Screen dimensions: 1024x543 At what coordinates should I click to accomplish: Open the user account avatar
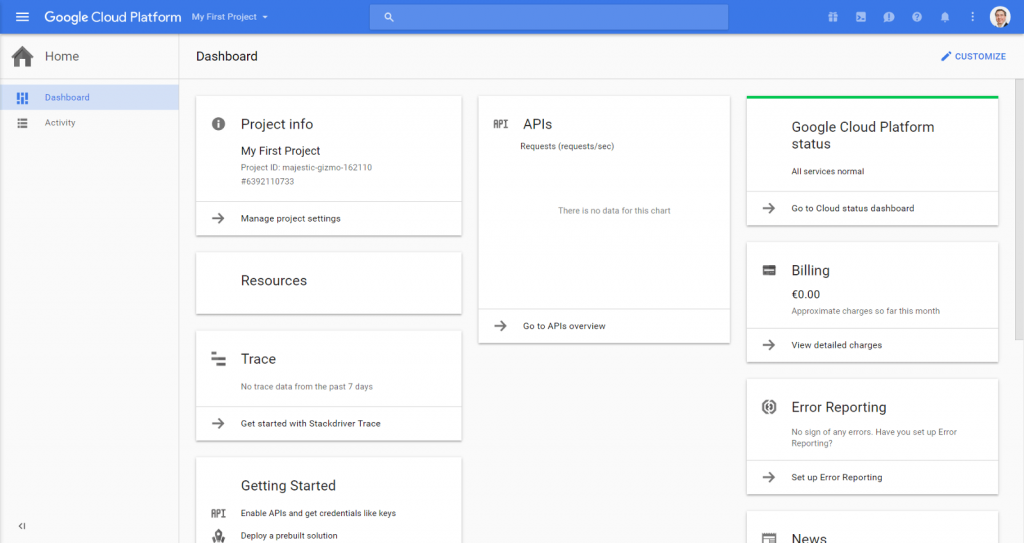(x=1000, y=17)
